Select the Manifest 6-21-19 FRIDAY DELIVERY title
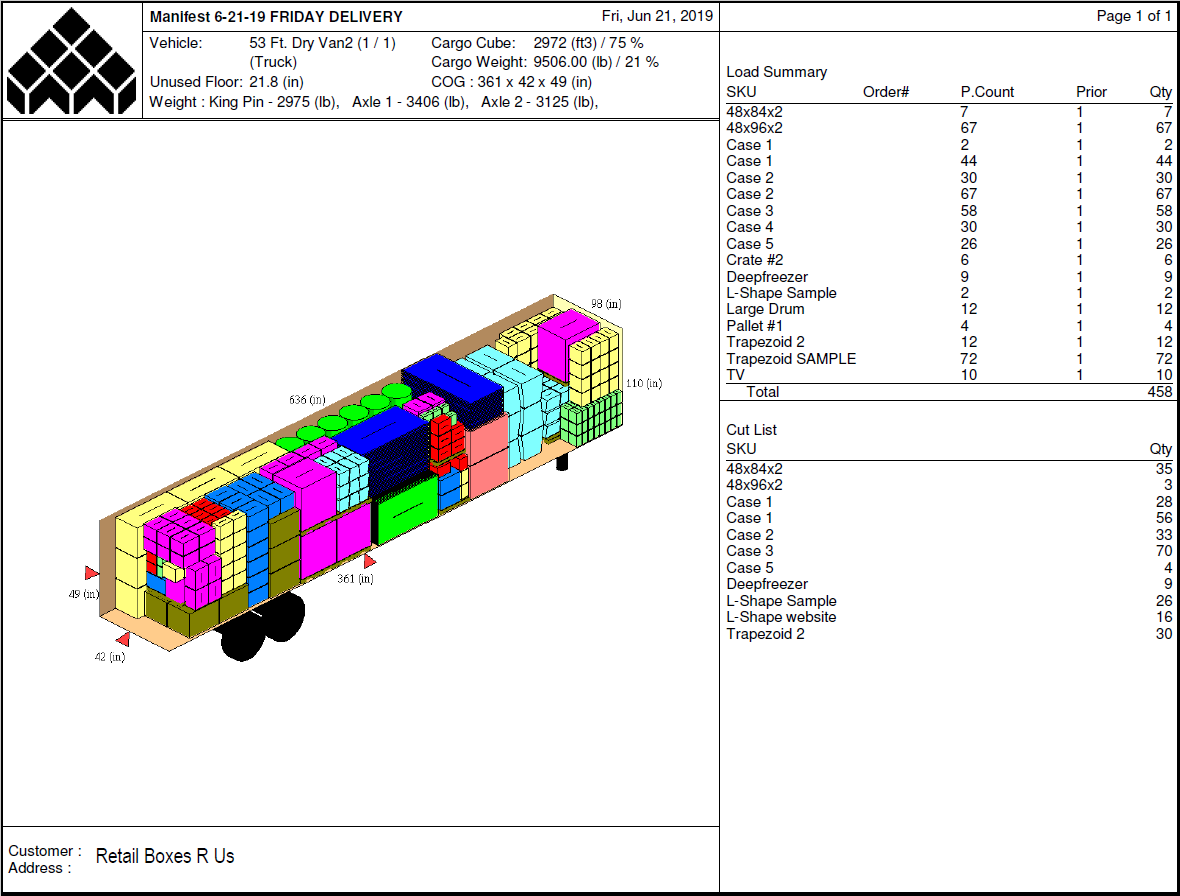The width and height of the screenshot is (1180, 896). (276, 17)
